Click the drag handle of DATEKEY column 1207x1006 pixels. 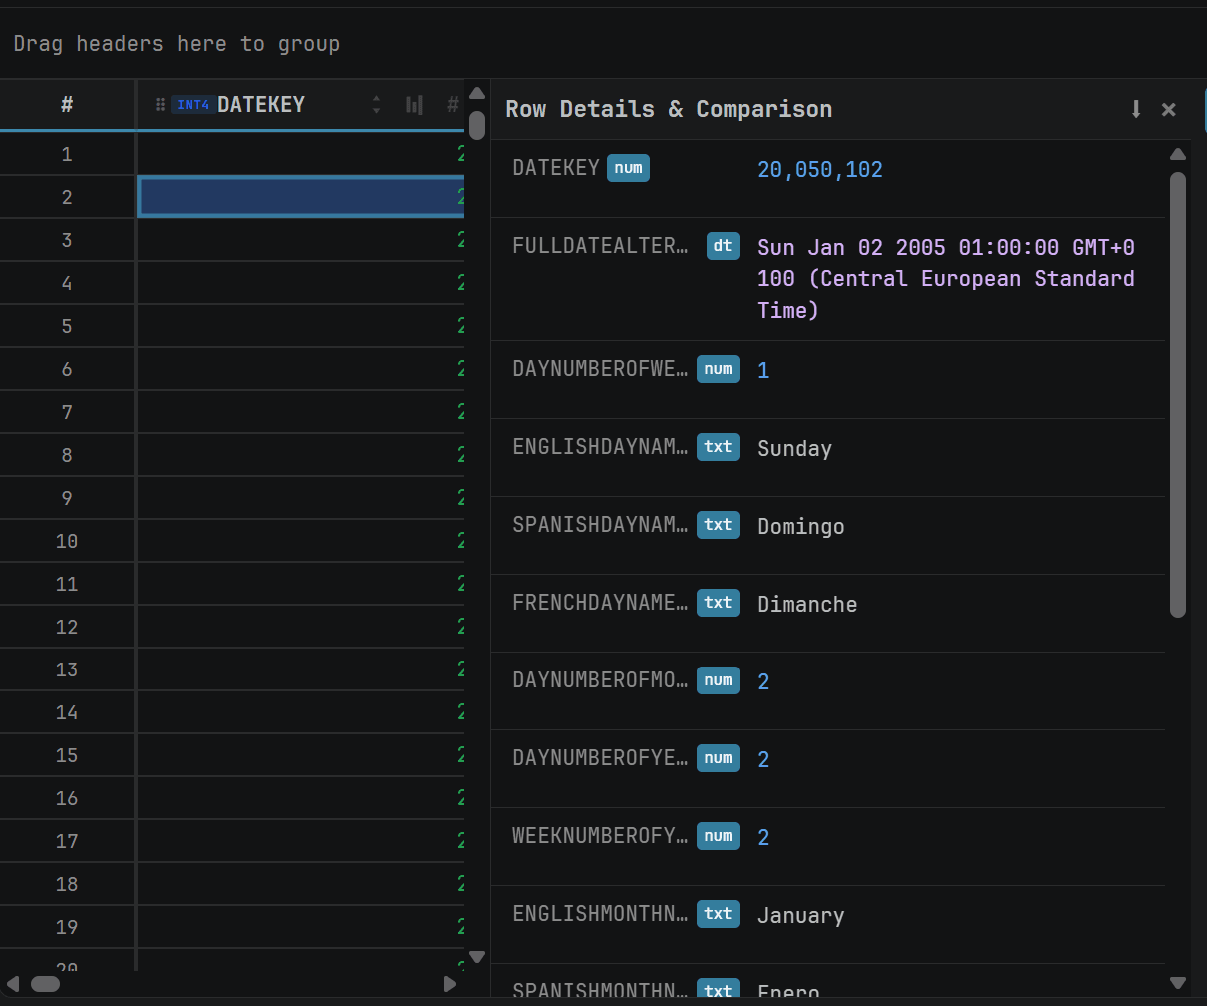(x=160, y=104)
